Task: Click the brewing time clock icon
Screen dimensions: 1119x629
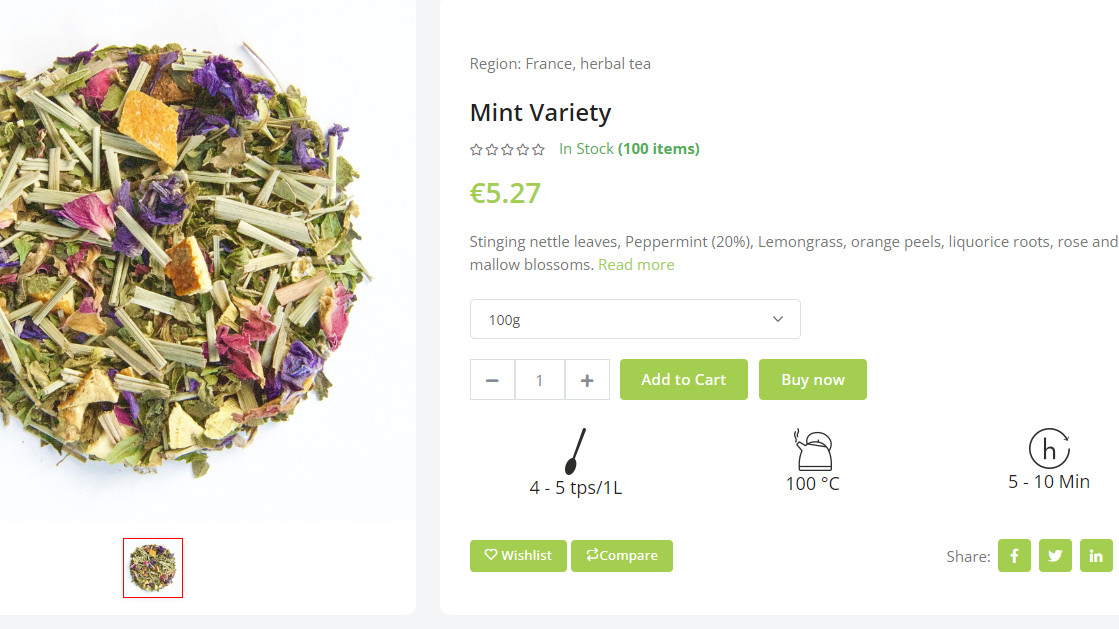Action: [1048, 450]
